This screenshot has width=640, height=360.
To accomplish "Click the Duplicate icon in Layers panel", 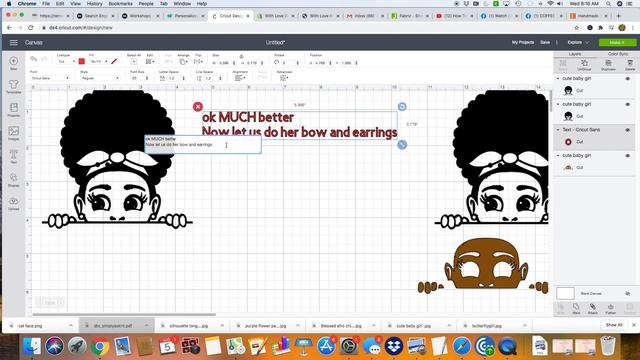I will [608, 64].
